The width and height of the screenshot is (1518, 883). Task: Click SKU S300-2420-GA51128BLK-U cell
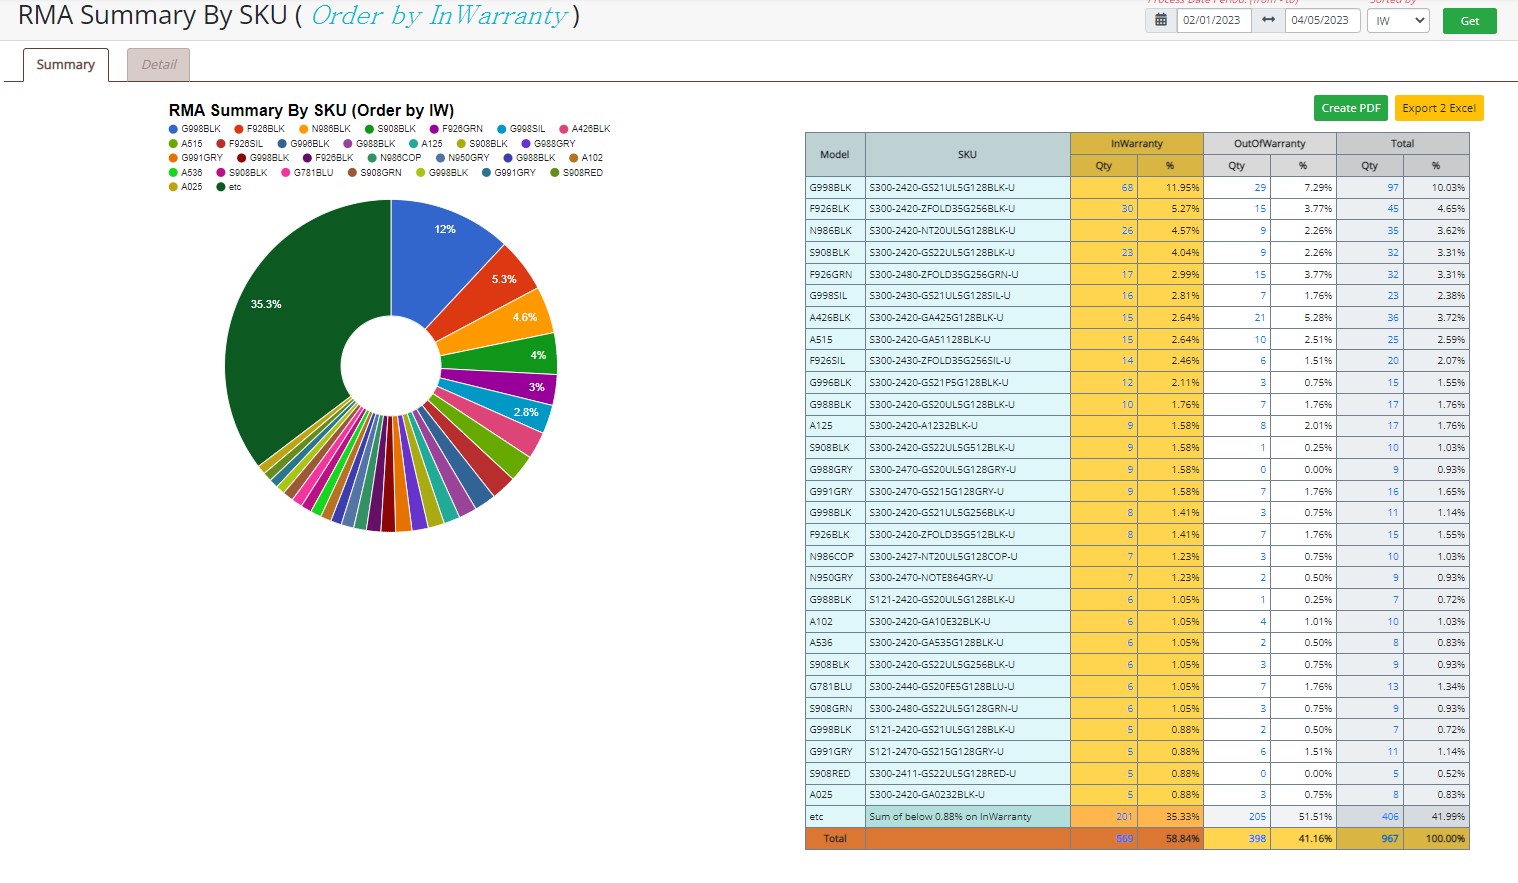pyautogui.click(x=967, y=339)
